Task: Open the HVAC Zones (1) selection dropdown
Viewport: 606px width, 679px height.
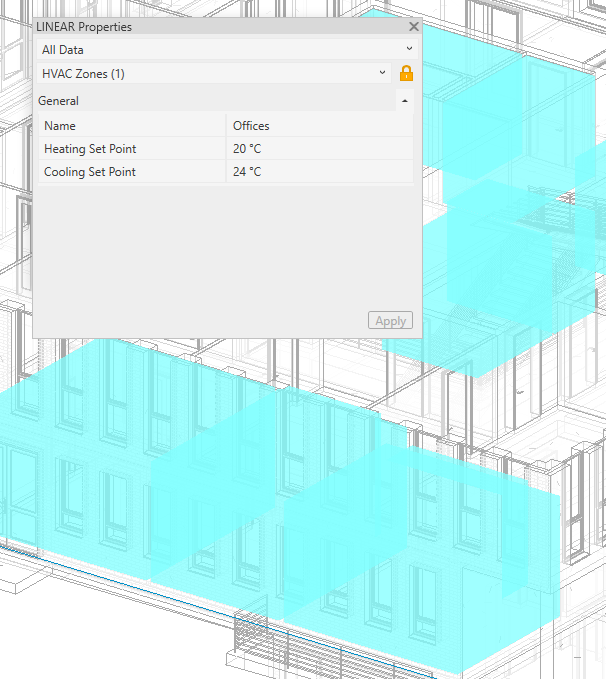Action: pyautogui.click(x=214, y=74)
